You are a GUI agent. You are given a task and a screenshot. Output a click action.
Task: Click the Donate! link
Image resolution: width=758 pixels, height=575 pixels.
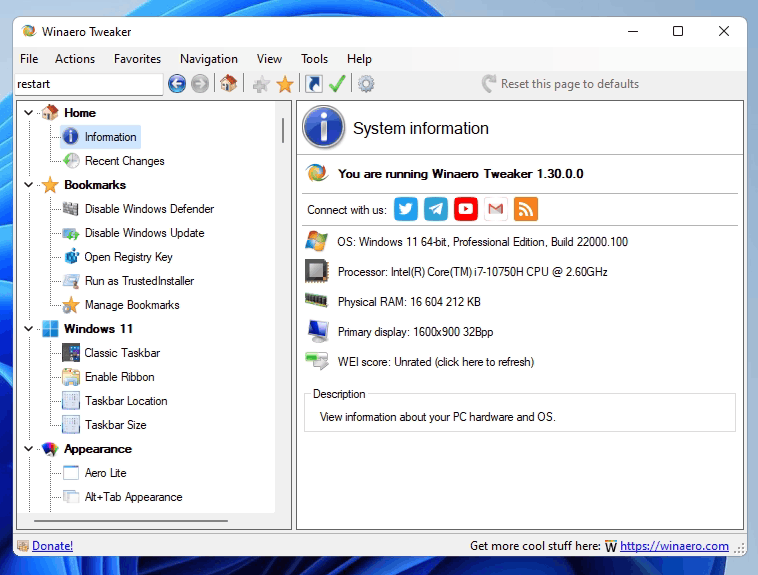(x=52, y=546)
